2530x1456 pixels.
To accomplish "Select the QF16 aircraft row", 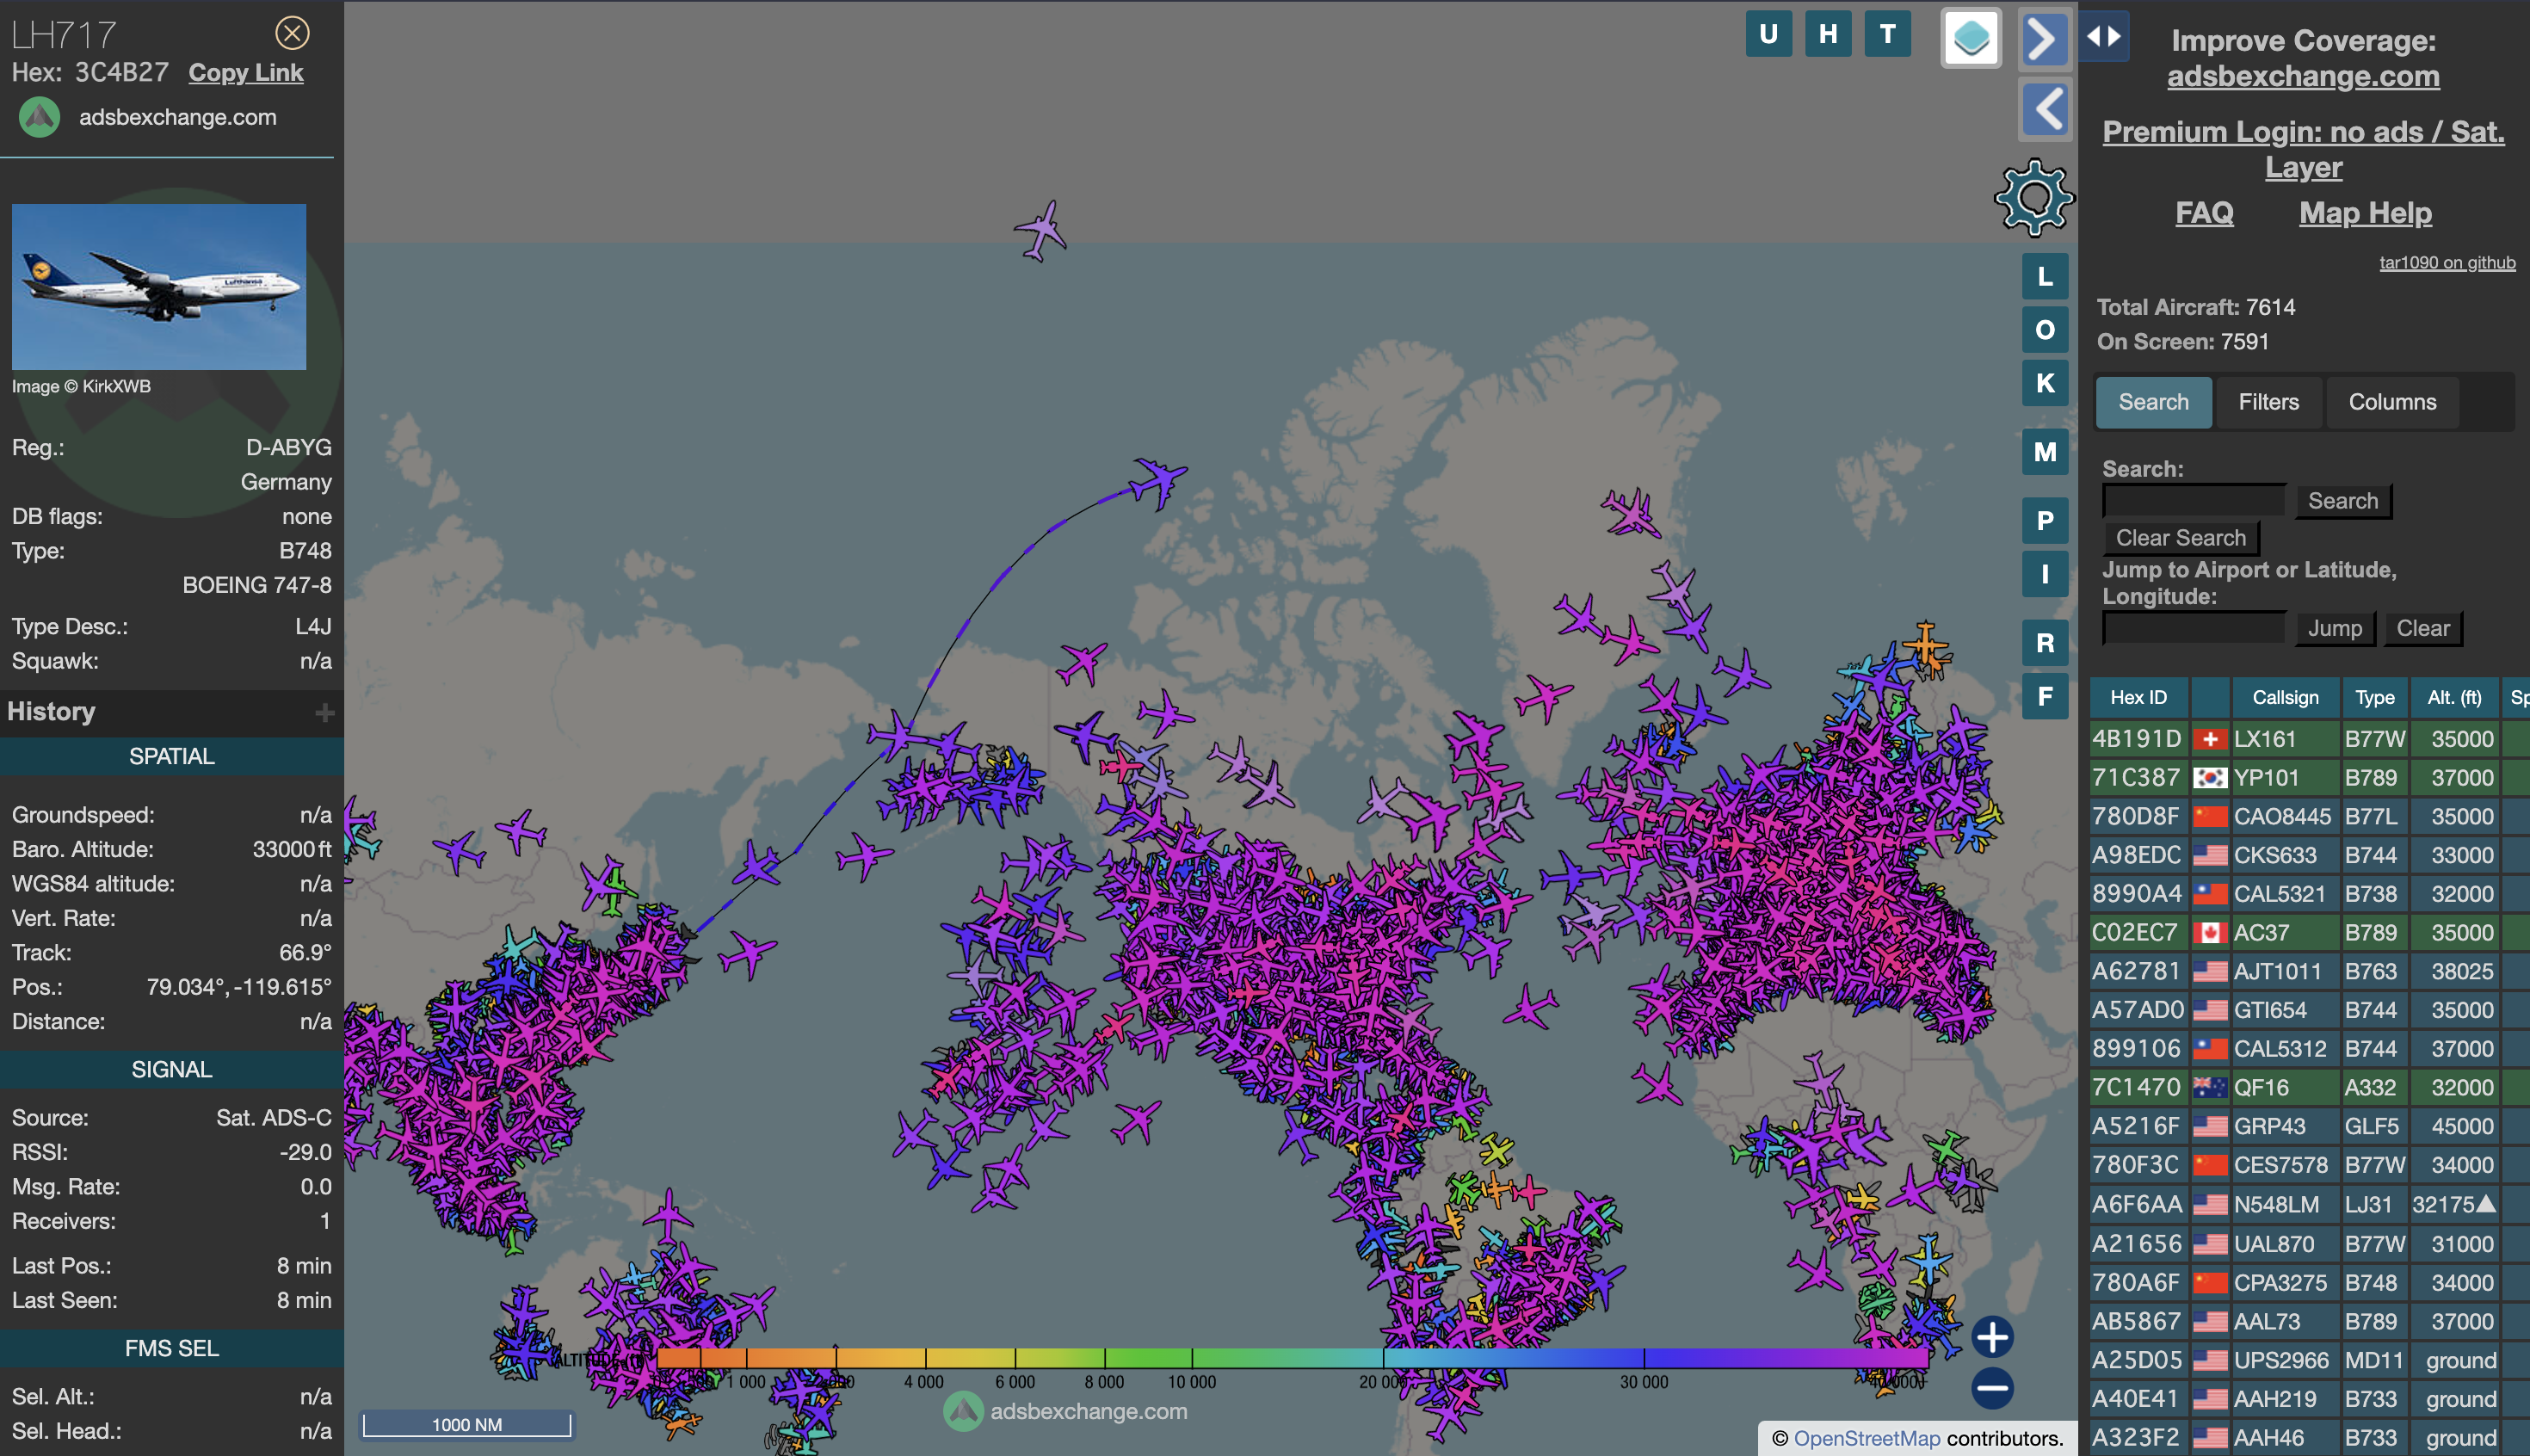I will [2309, 1088].
